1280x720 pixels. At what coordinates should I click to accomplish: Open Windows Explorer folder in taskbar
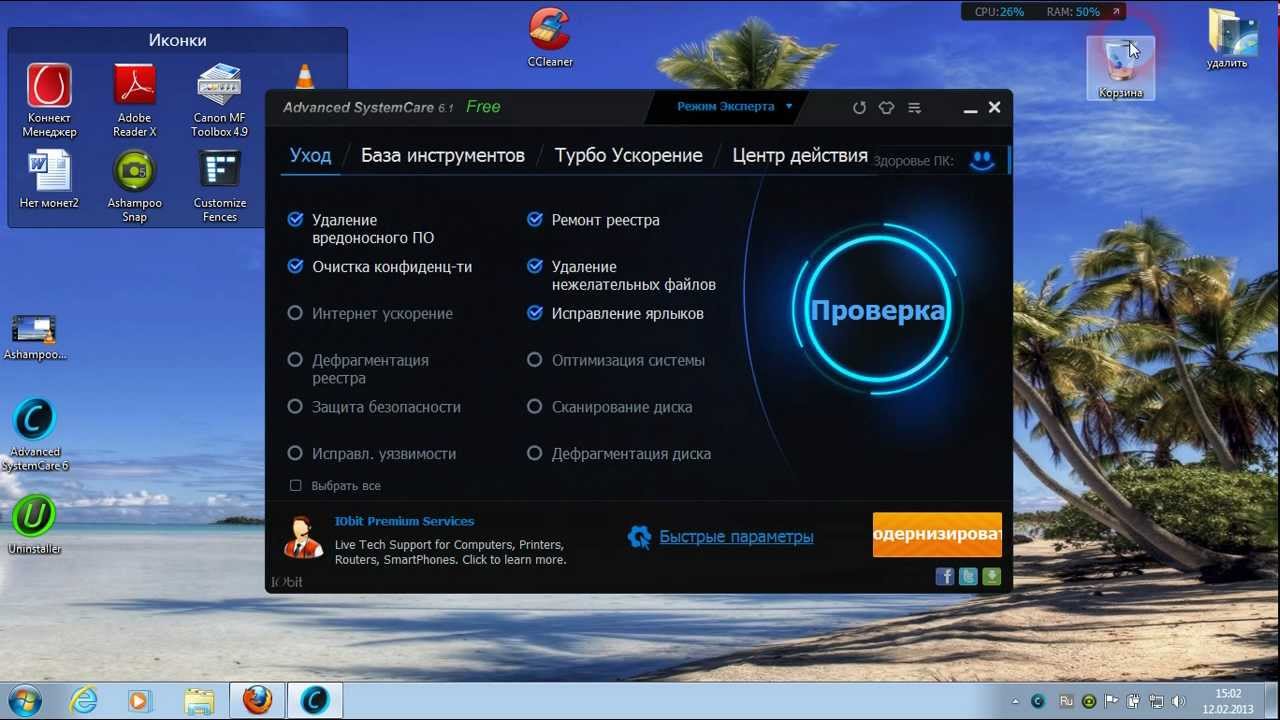click(x=199, y=700)
